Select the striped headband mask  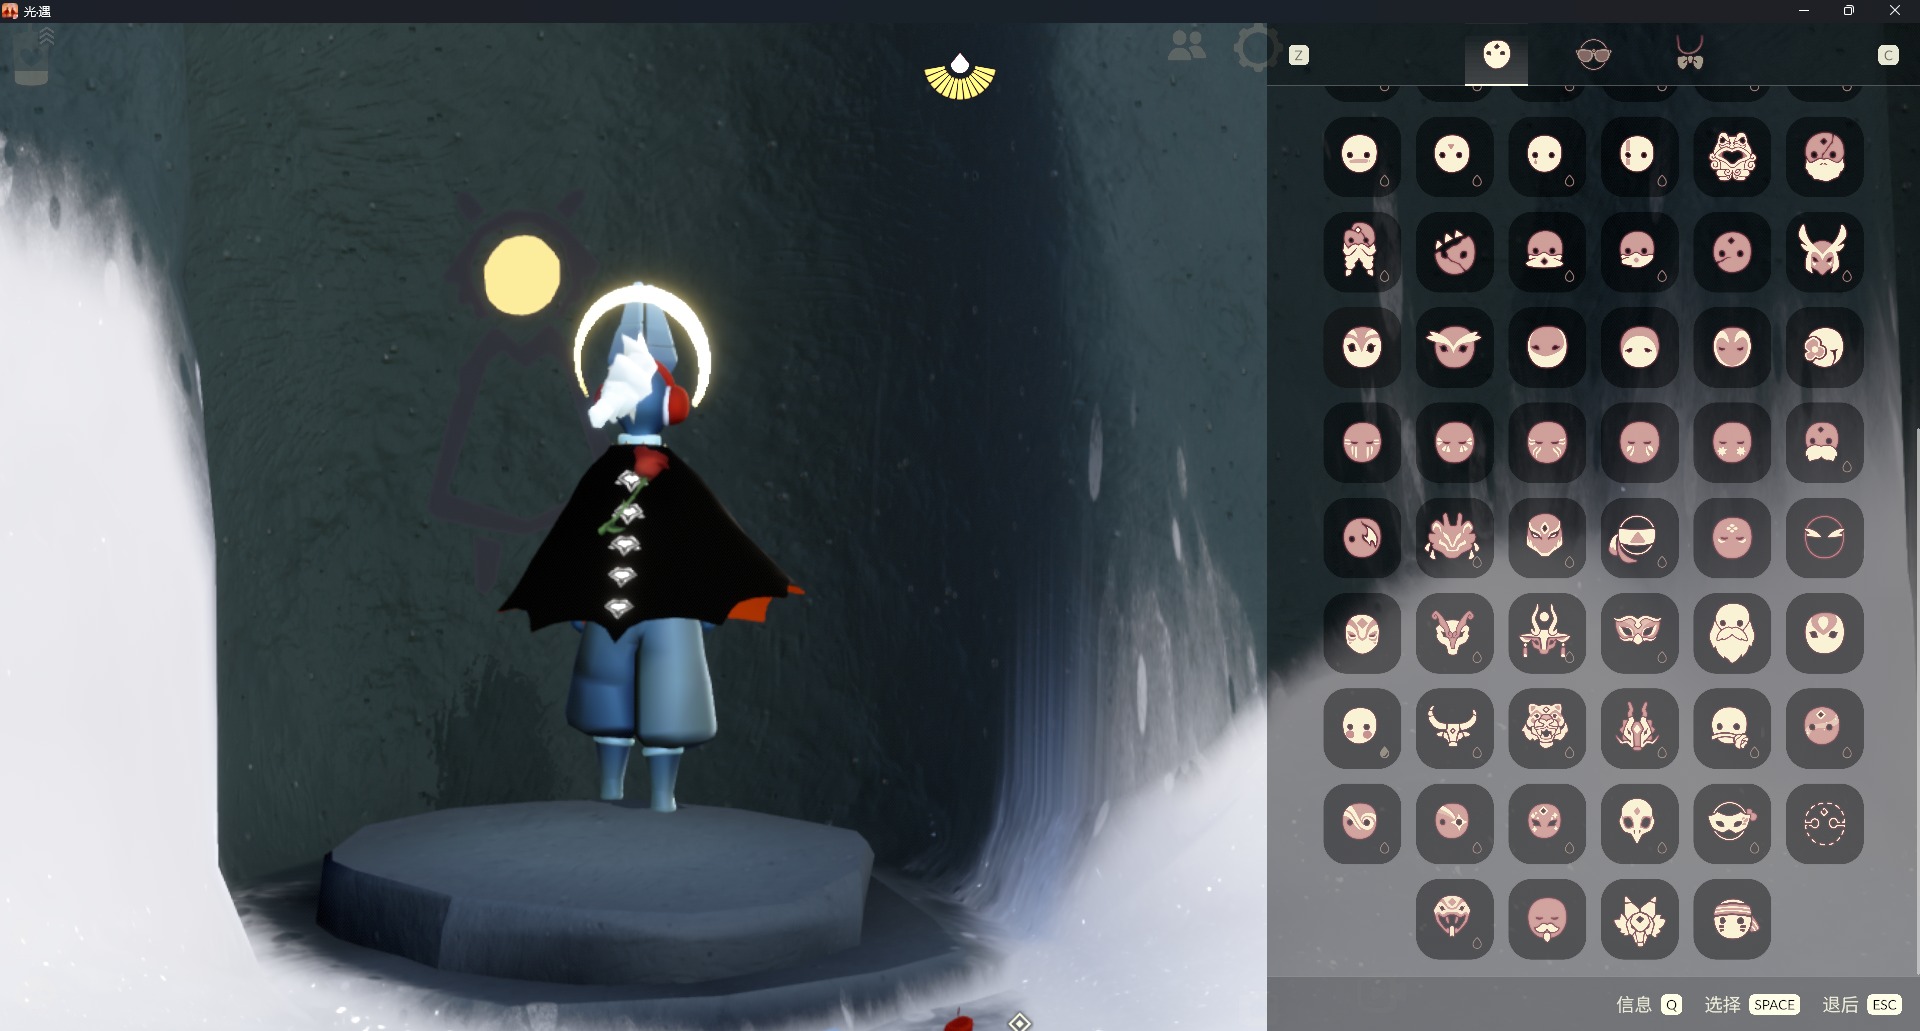click(x=1732, y=919)
